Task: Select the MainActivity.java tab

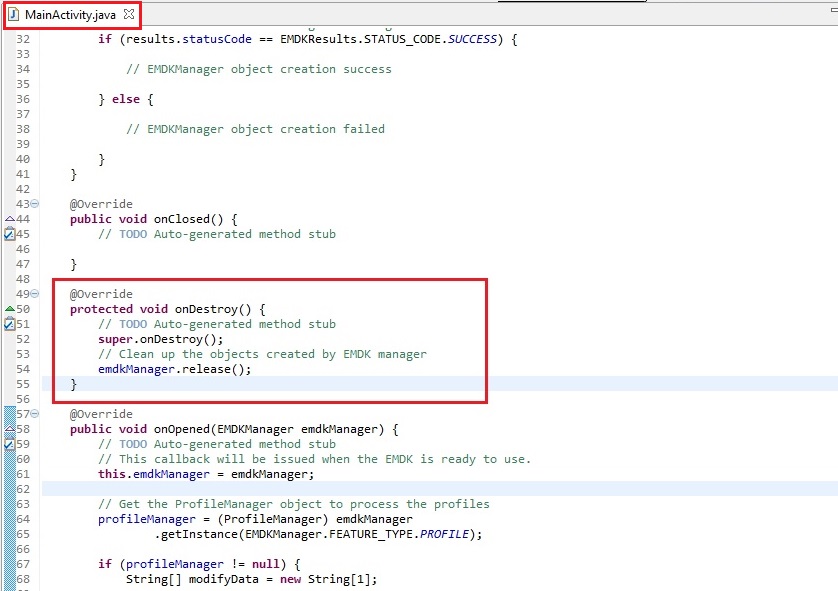Action: coord(70,15)
